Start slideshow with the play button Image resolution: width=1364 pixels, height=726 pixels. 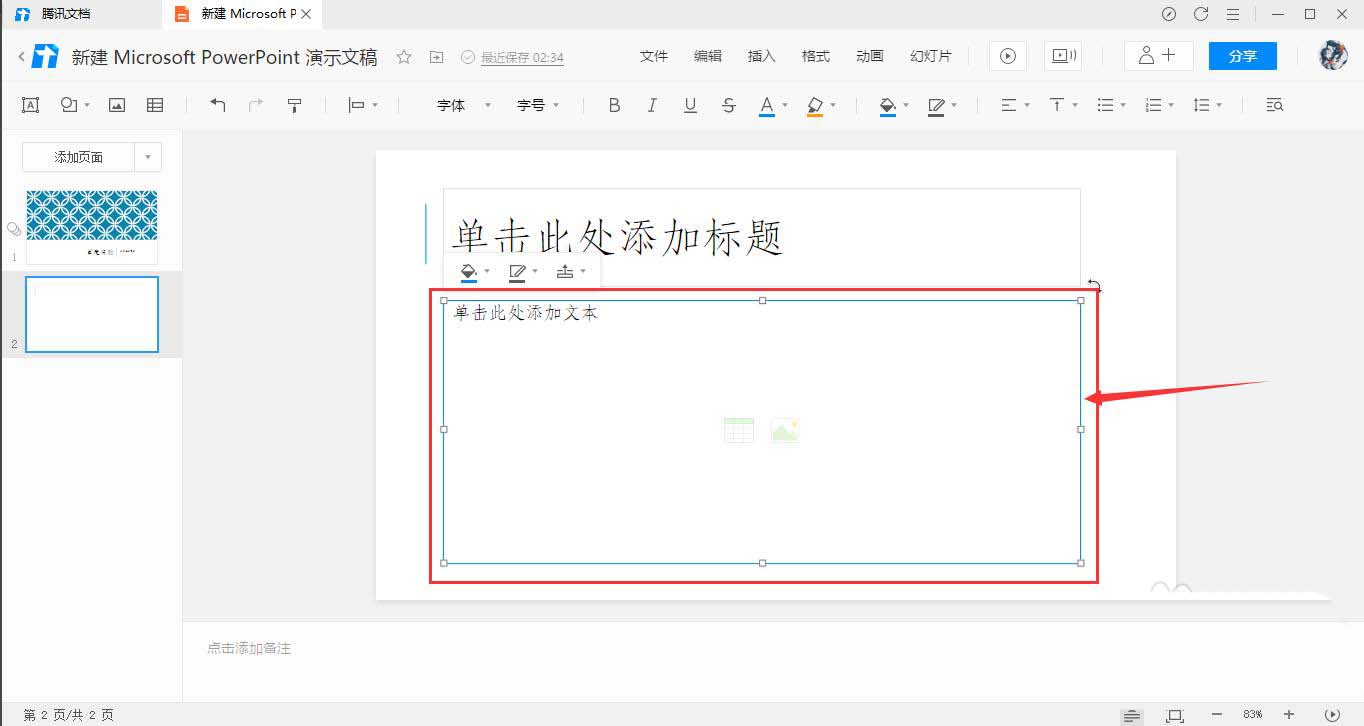point(1008,56)
